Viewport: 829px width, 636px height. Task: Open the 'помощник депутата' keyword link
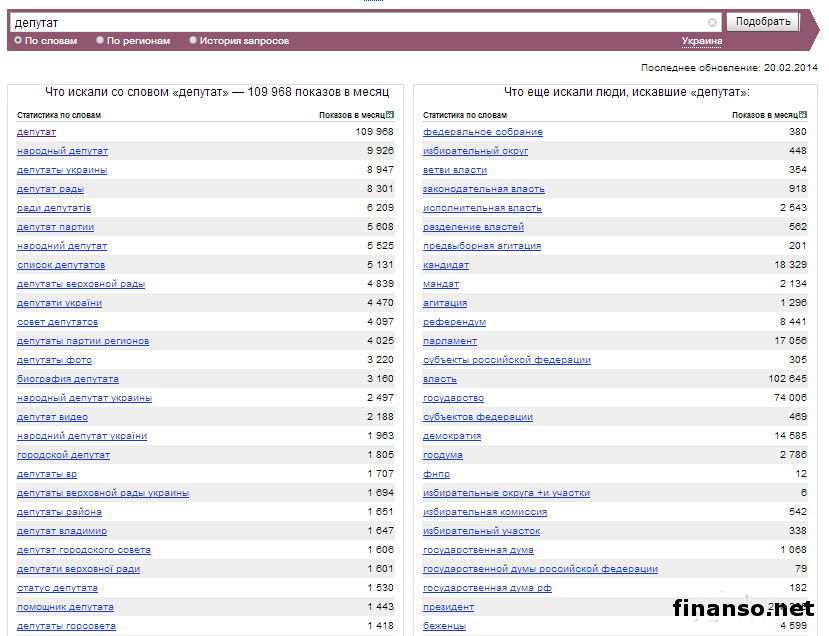(x=65, y=607)
